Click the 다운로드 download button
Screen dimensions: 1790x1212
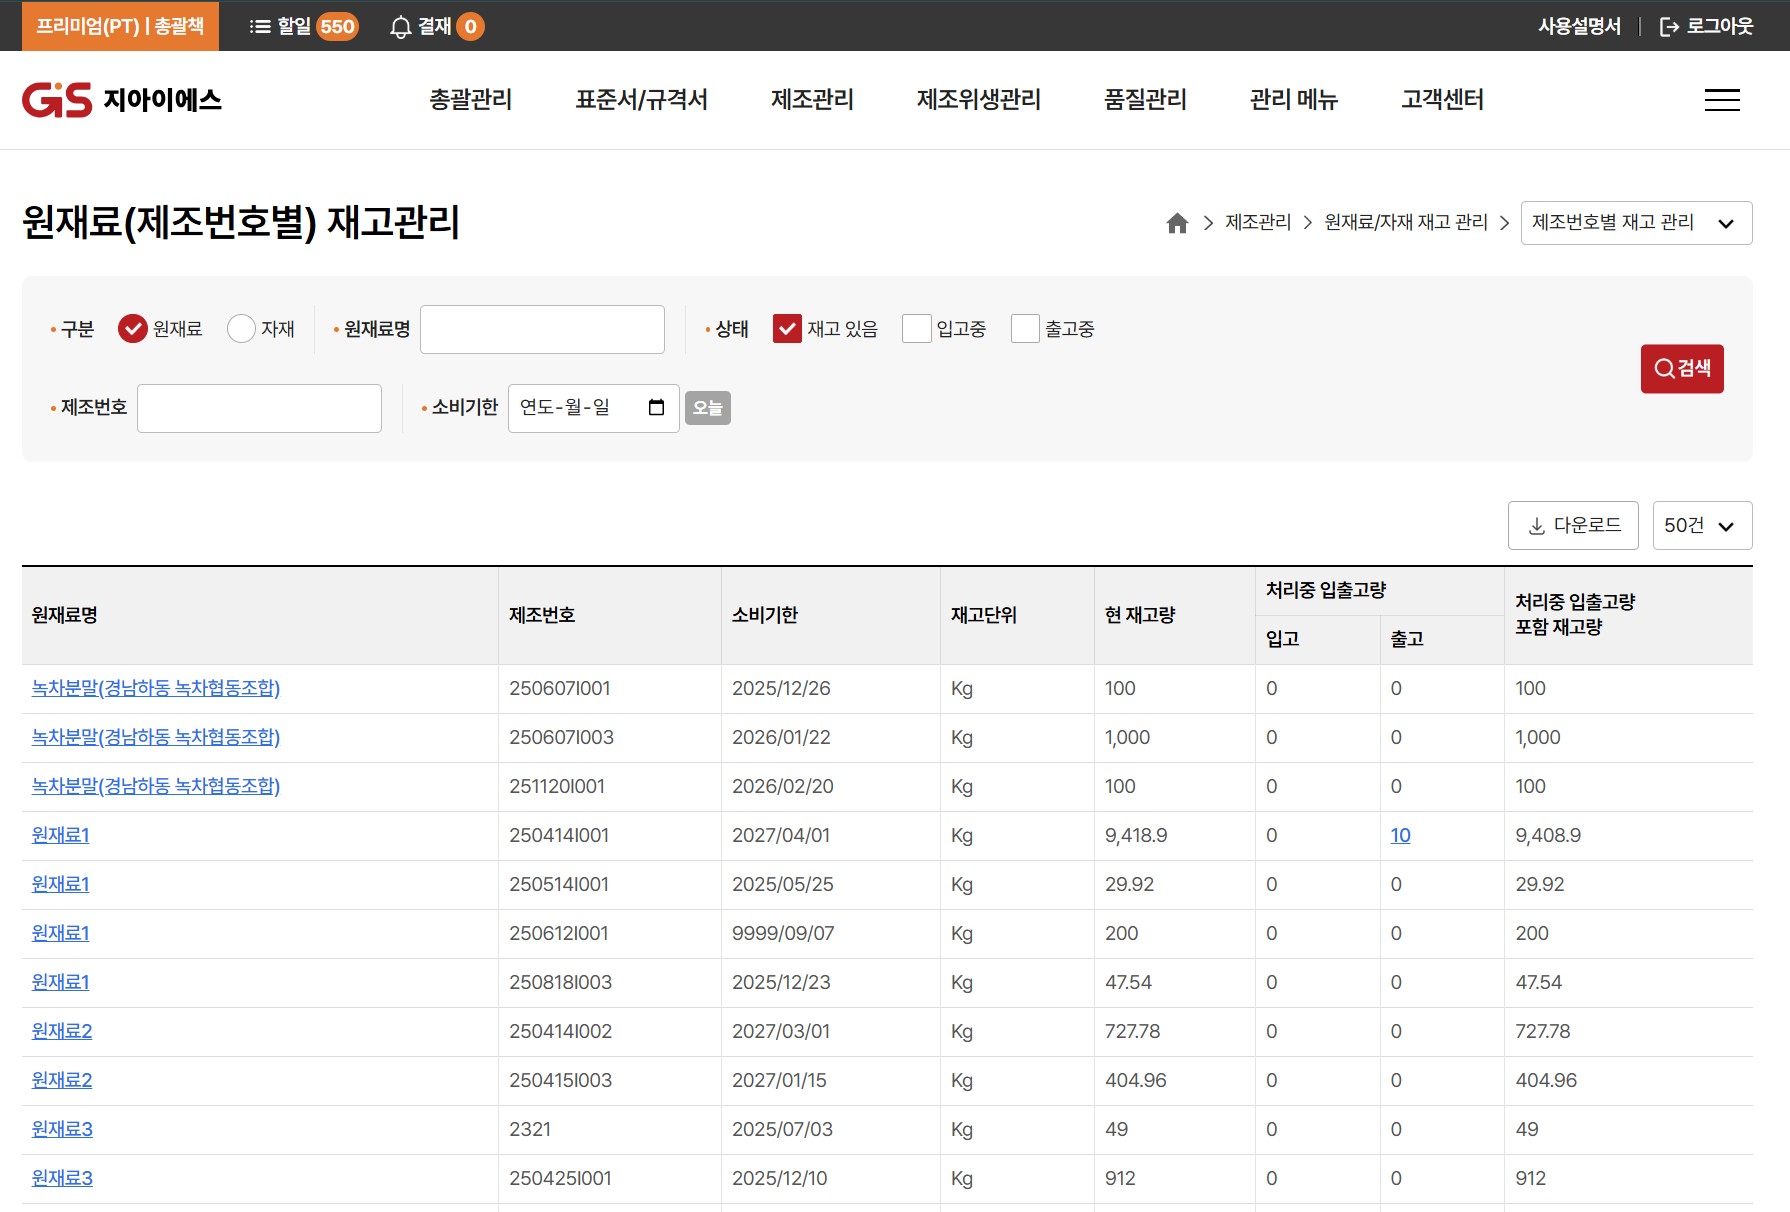tap(1572, 526)
